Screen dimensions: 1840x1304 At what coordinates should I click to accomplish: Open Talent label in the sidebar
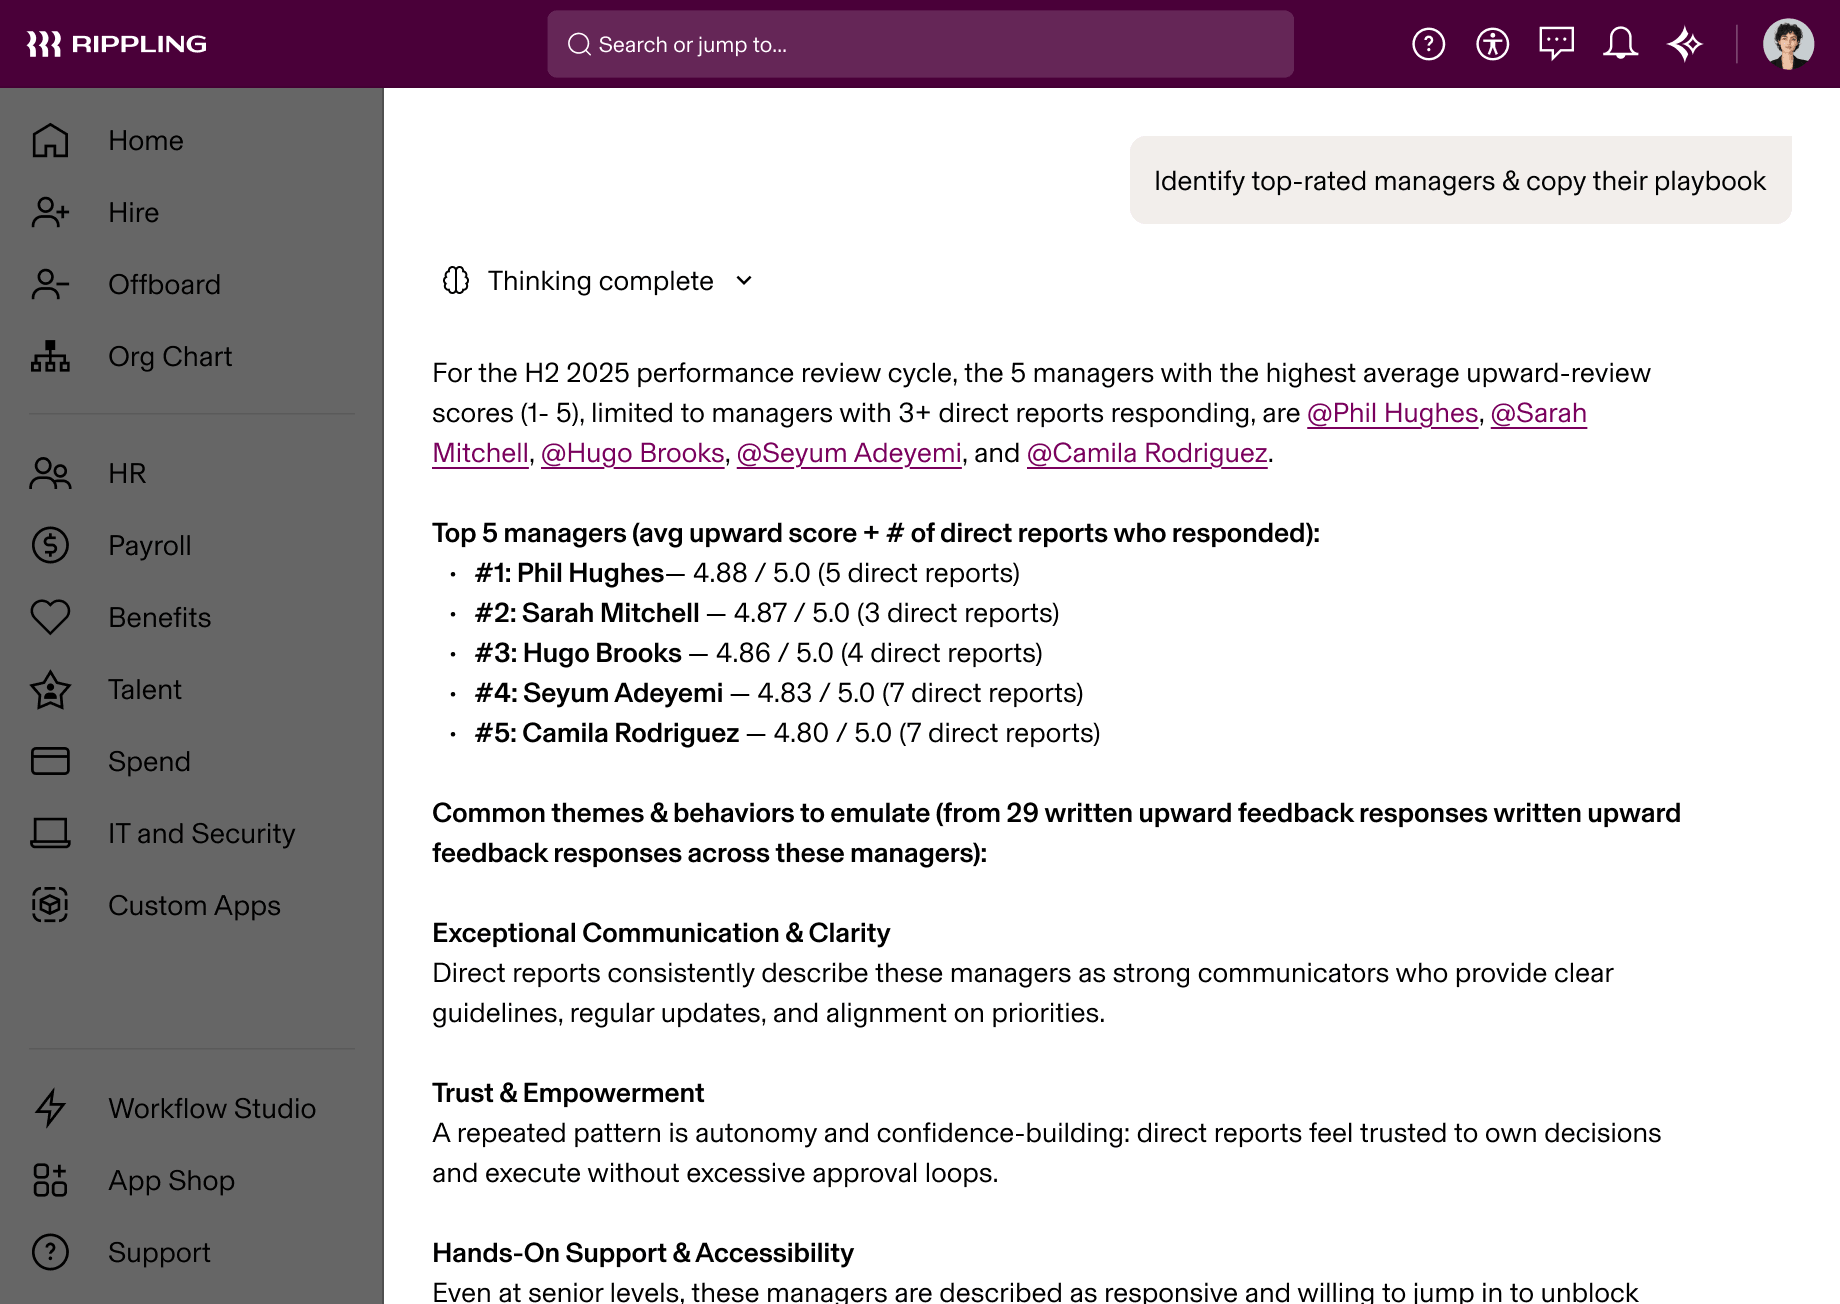[x=145, y=689]
